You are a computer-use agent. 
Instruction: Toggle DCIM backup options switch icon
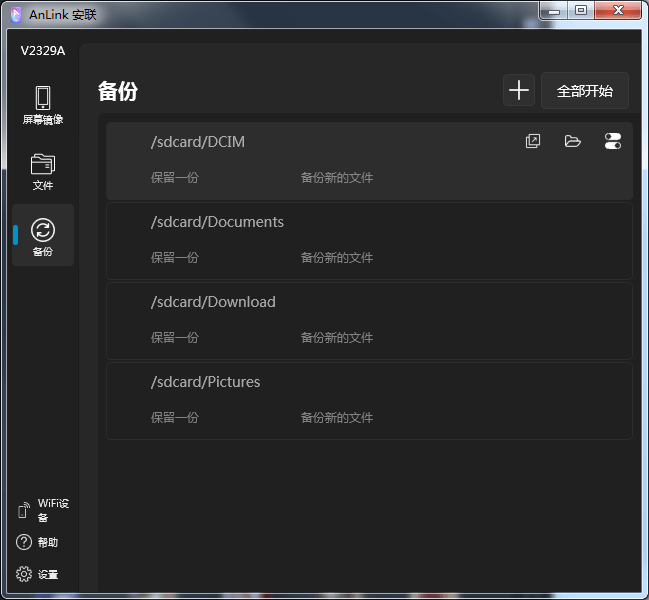[x=613, y=141]
